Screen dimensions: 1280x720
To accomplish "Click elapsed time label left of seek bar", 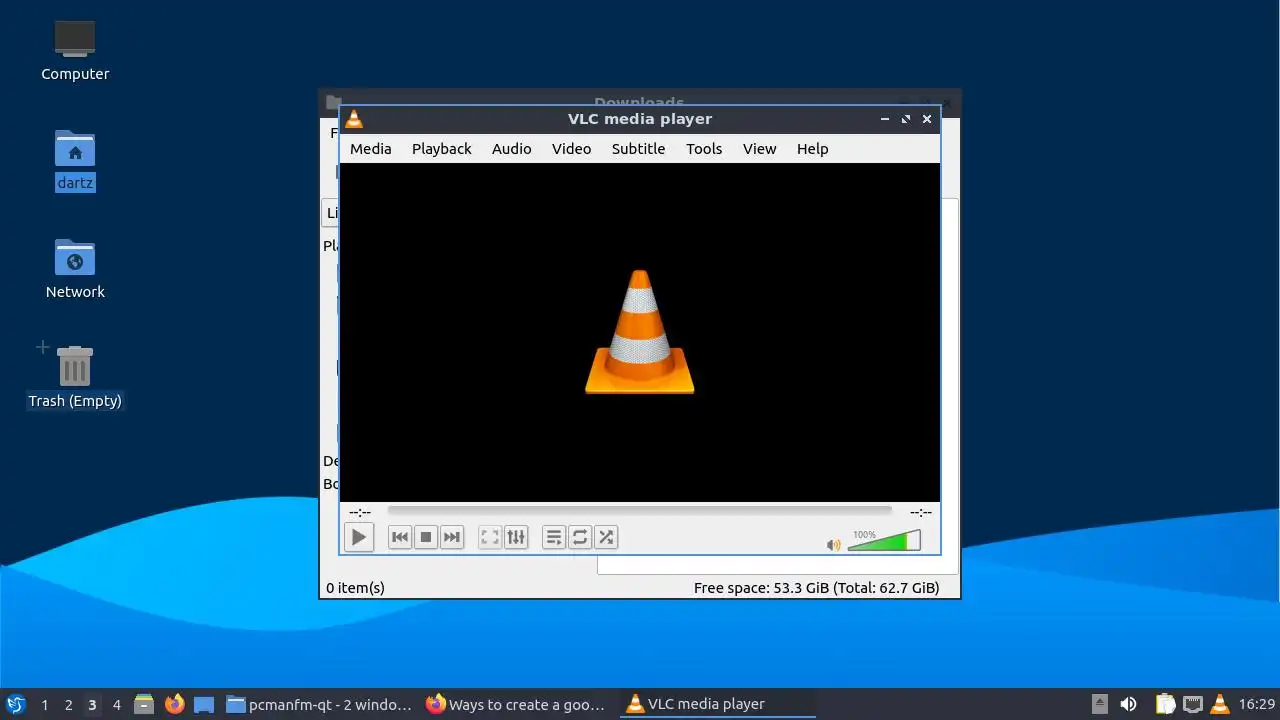I will coord(360,512).
